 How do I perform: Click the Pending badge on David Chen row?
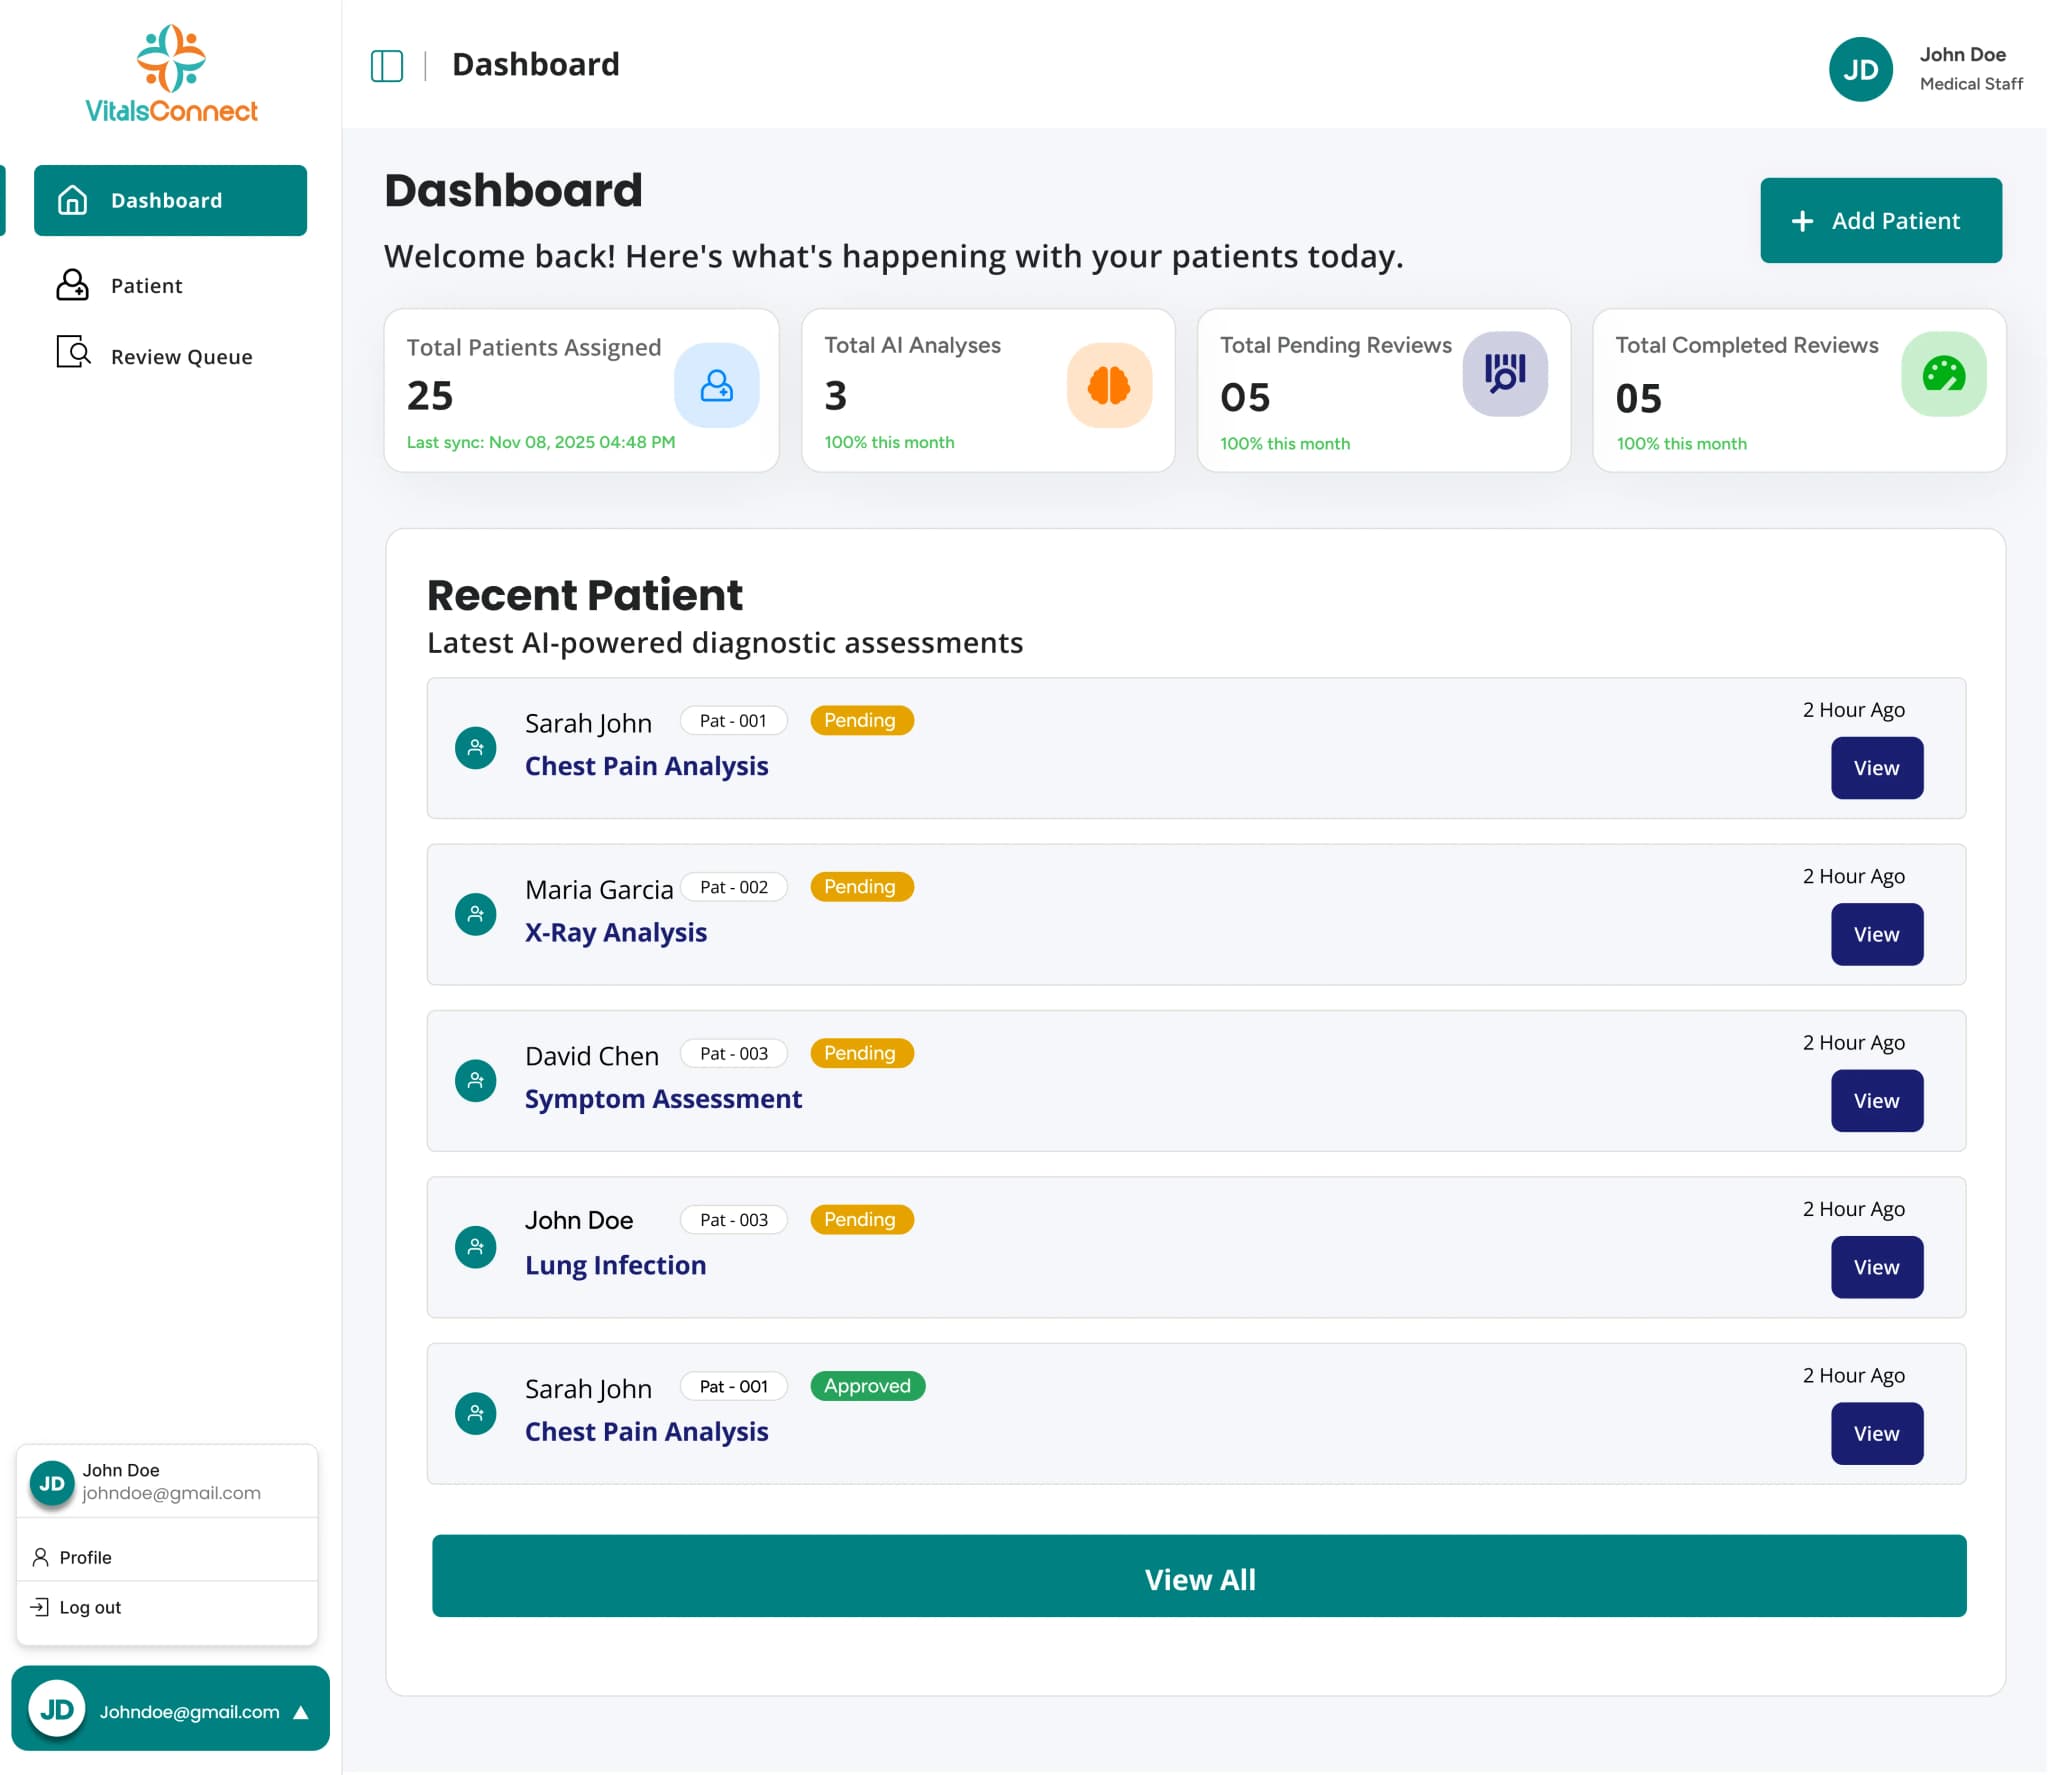point(861,1053)
